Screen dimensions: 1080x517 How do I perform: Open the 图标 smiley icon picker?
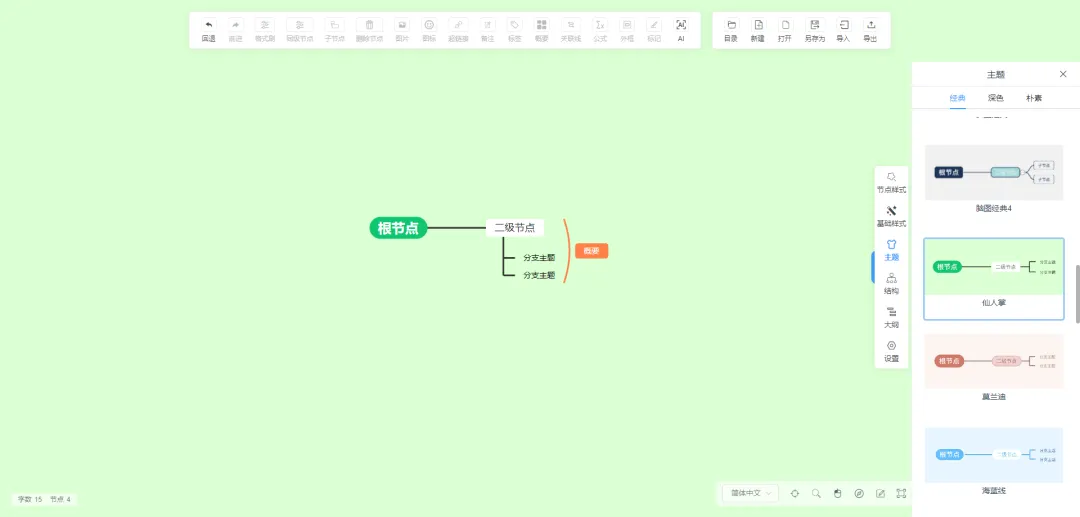tap(429, 25)
